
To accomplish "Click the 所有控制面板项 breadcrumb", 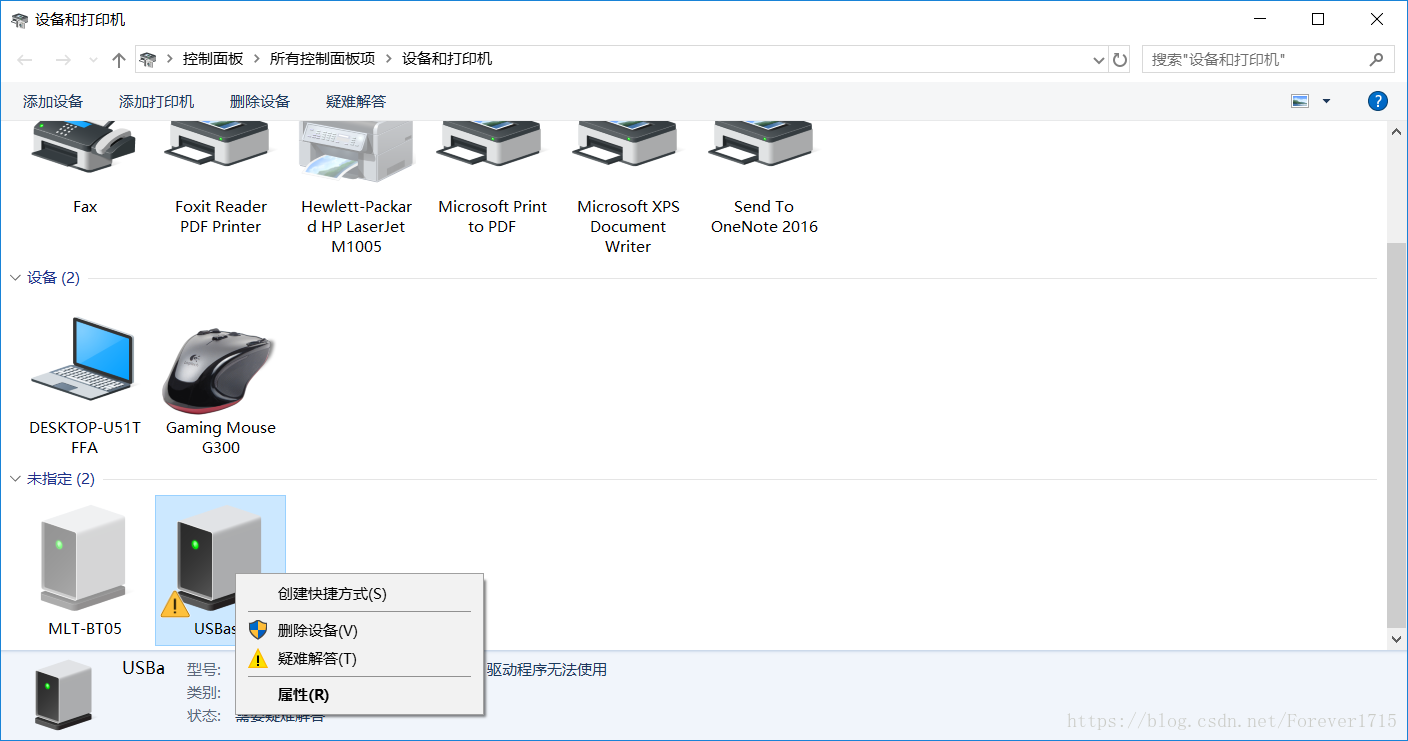I will (322, 59).
